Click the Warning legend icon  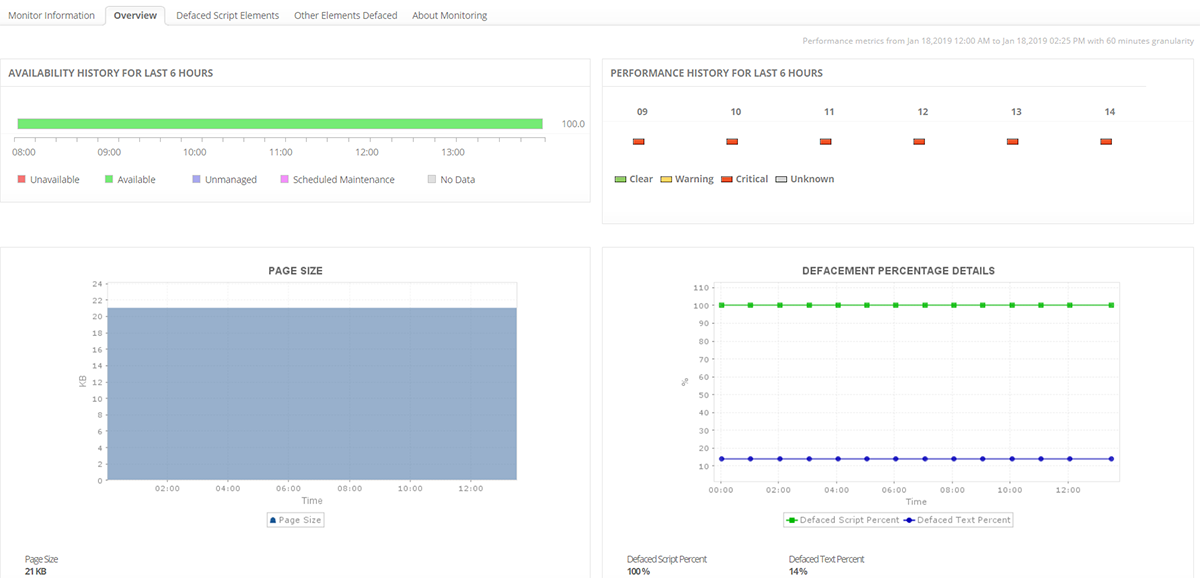coord(667,178)
